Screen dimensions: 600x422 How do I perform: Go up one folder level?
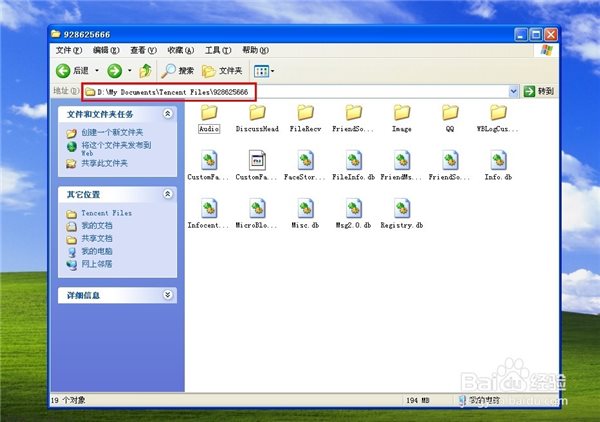145,71
